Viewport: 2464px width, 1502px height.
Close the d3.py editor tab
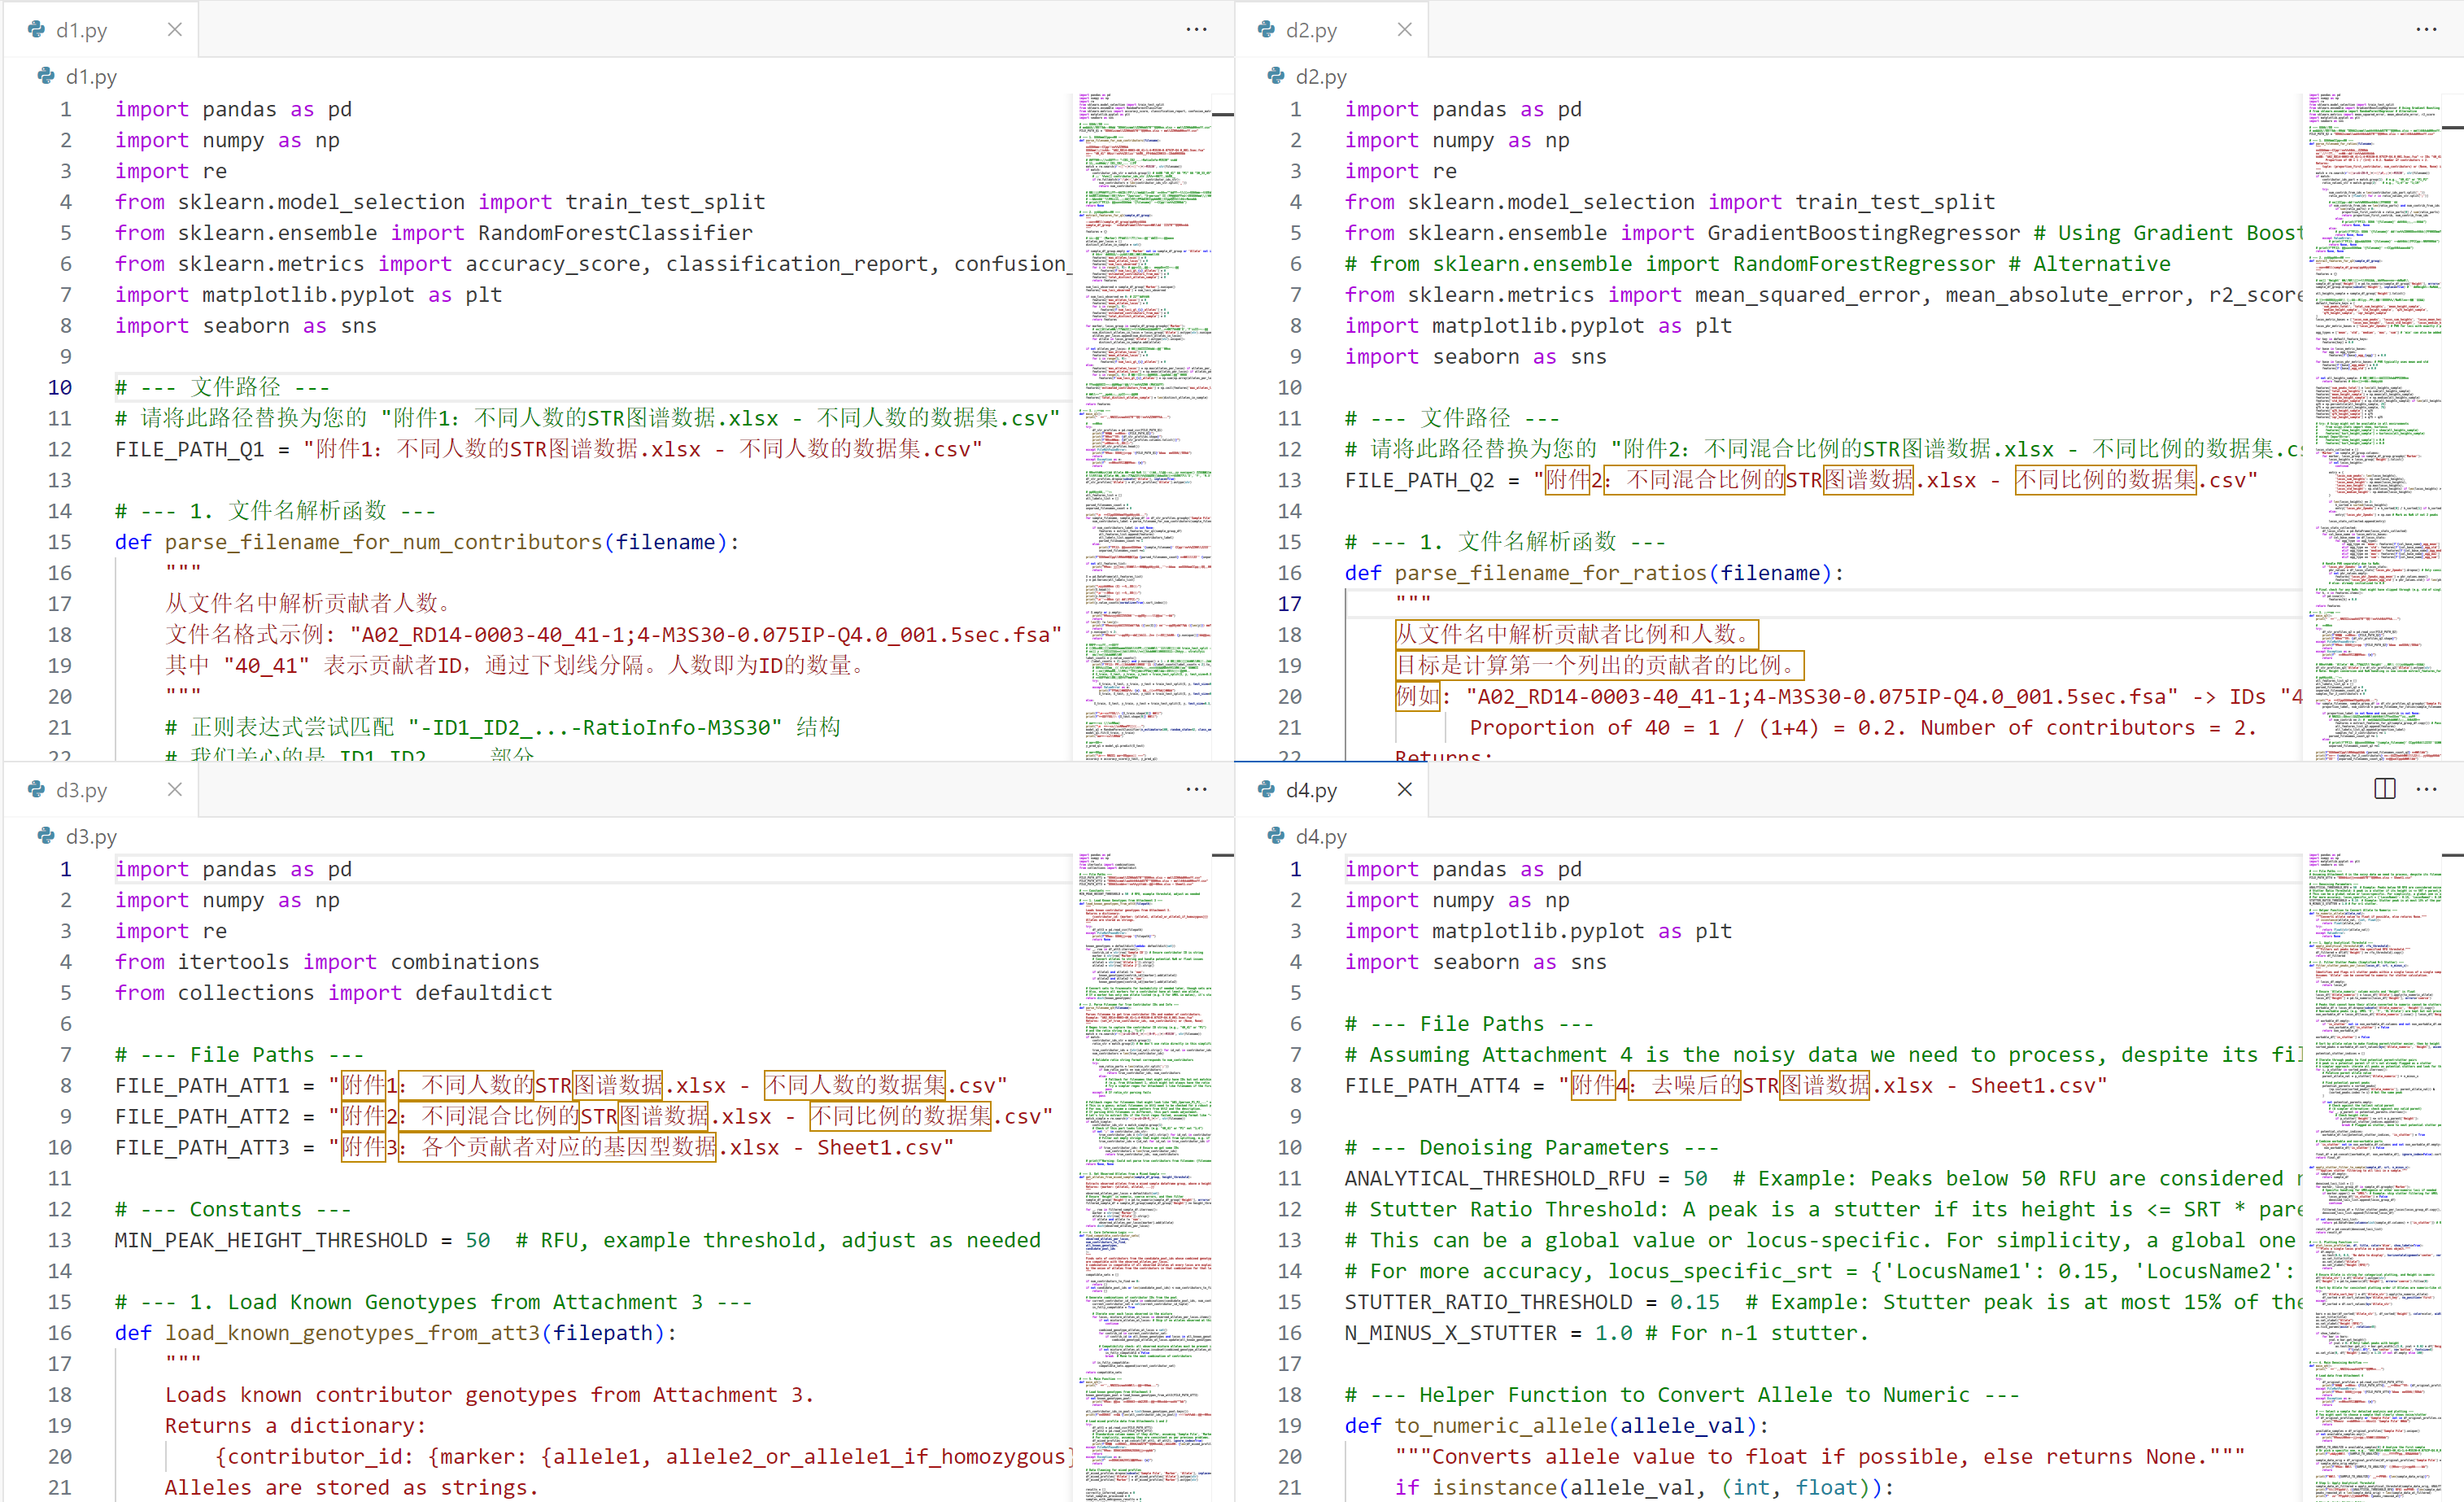tap(175, 790)
